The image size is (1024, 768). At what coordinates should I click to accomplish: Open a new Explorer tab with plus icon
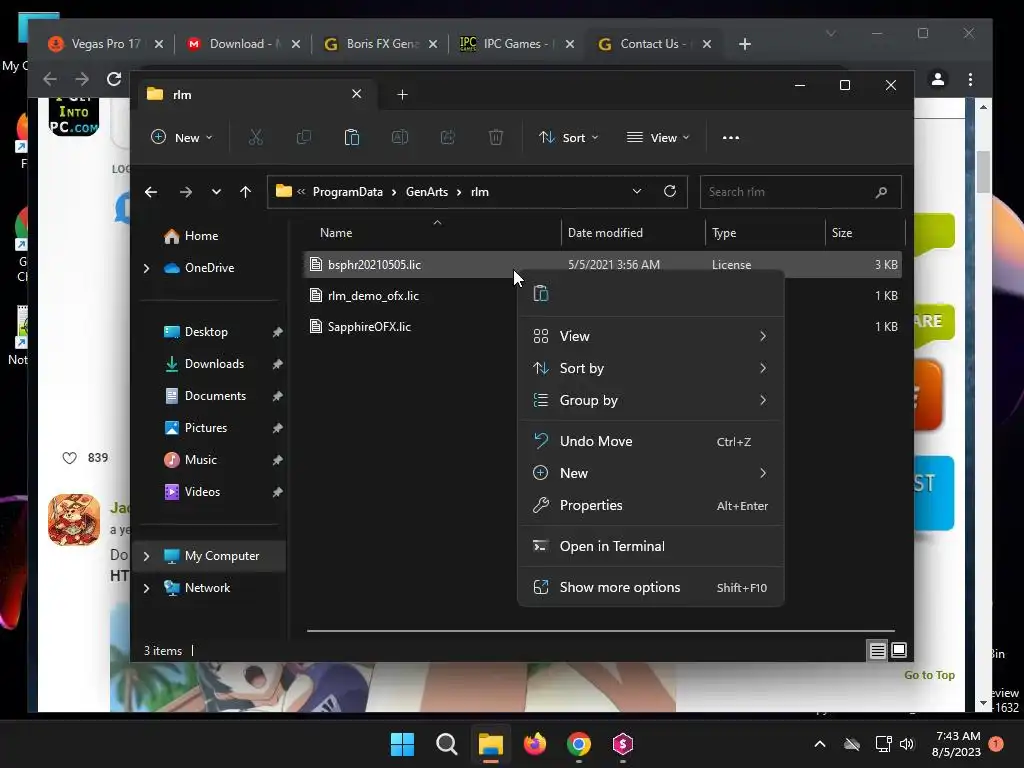pos(402,95)
